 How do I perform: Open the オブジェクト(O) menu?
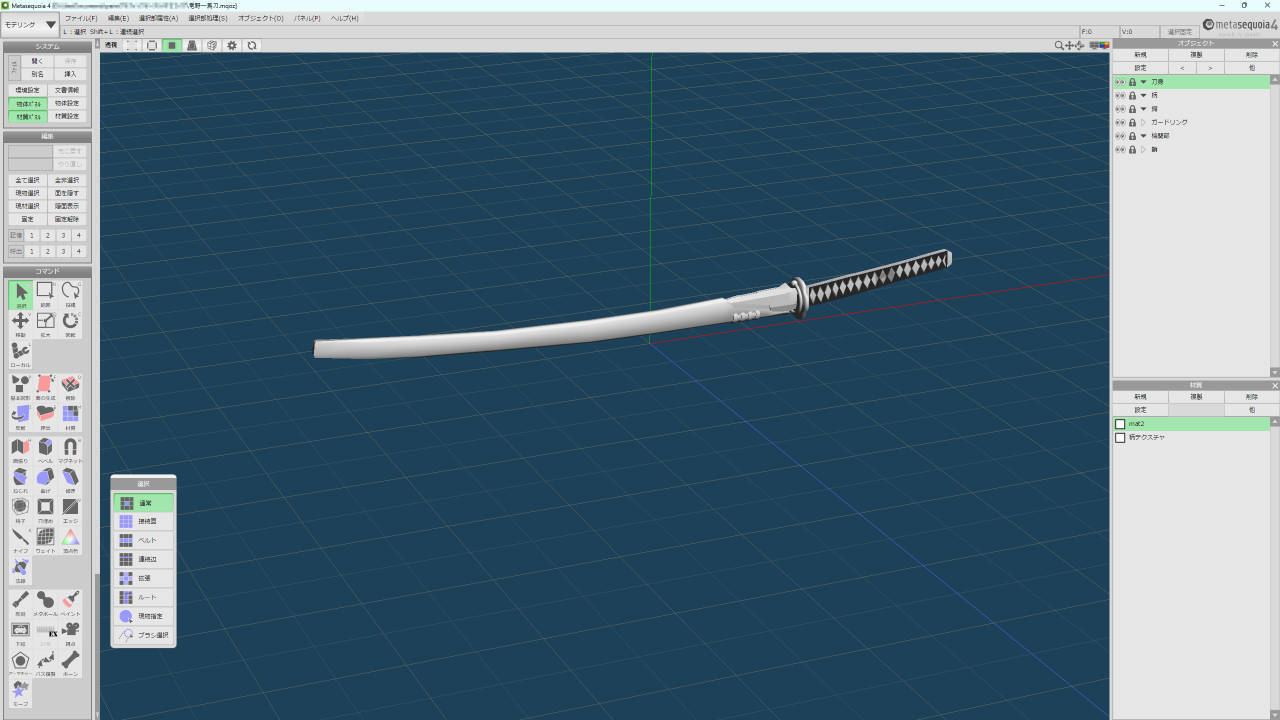(260, 18)
